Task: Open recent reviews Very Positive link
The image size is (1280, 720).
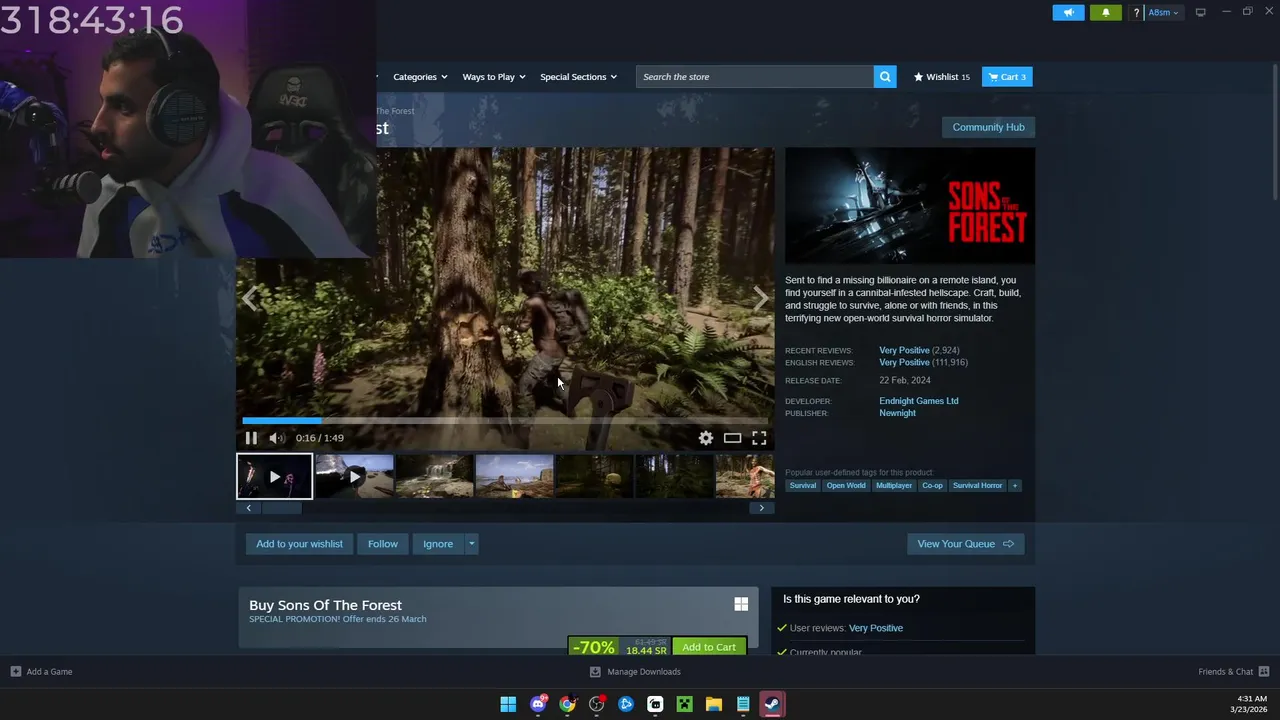Action: [904, 350]
